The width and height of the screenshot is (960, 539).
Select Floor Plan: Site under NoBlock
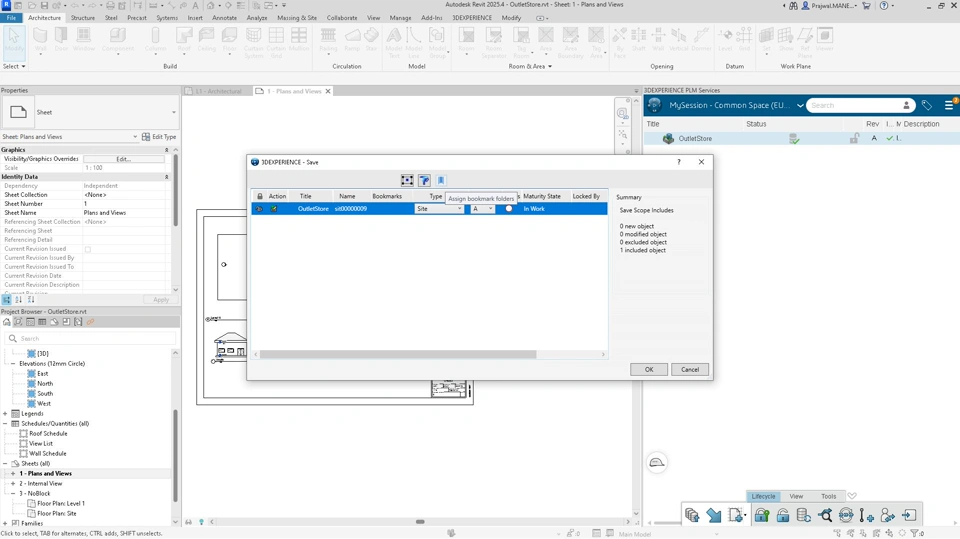tap(57, 514)
